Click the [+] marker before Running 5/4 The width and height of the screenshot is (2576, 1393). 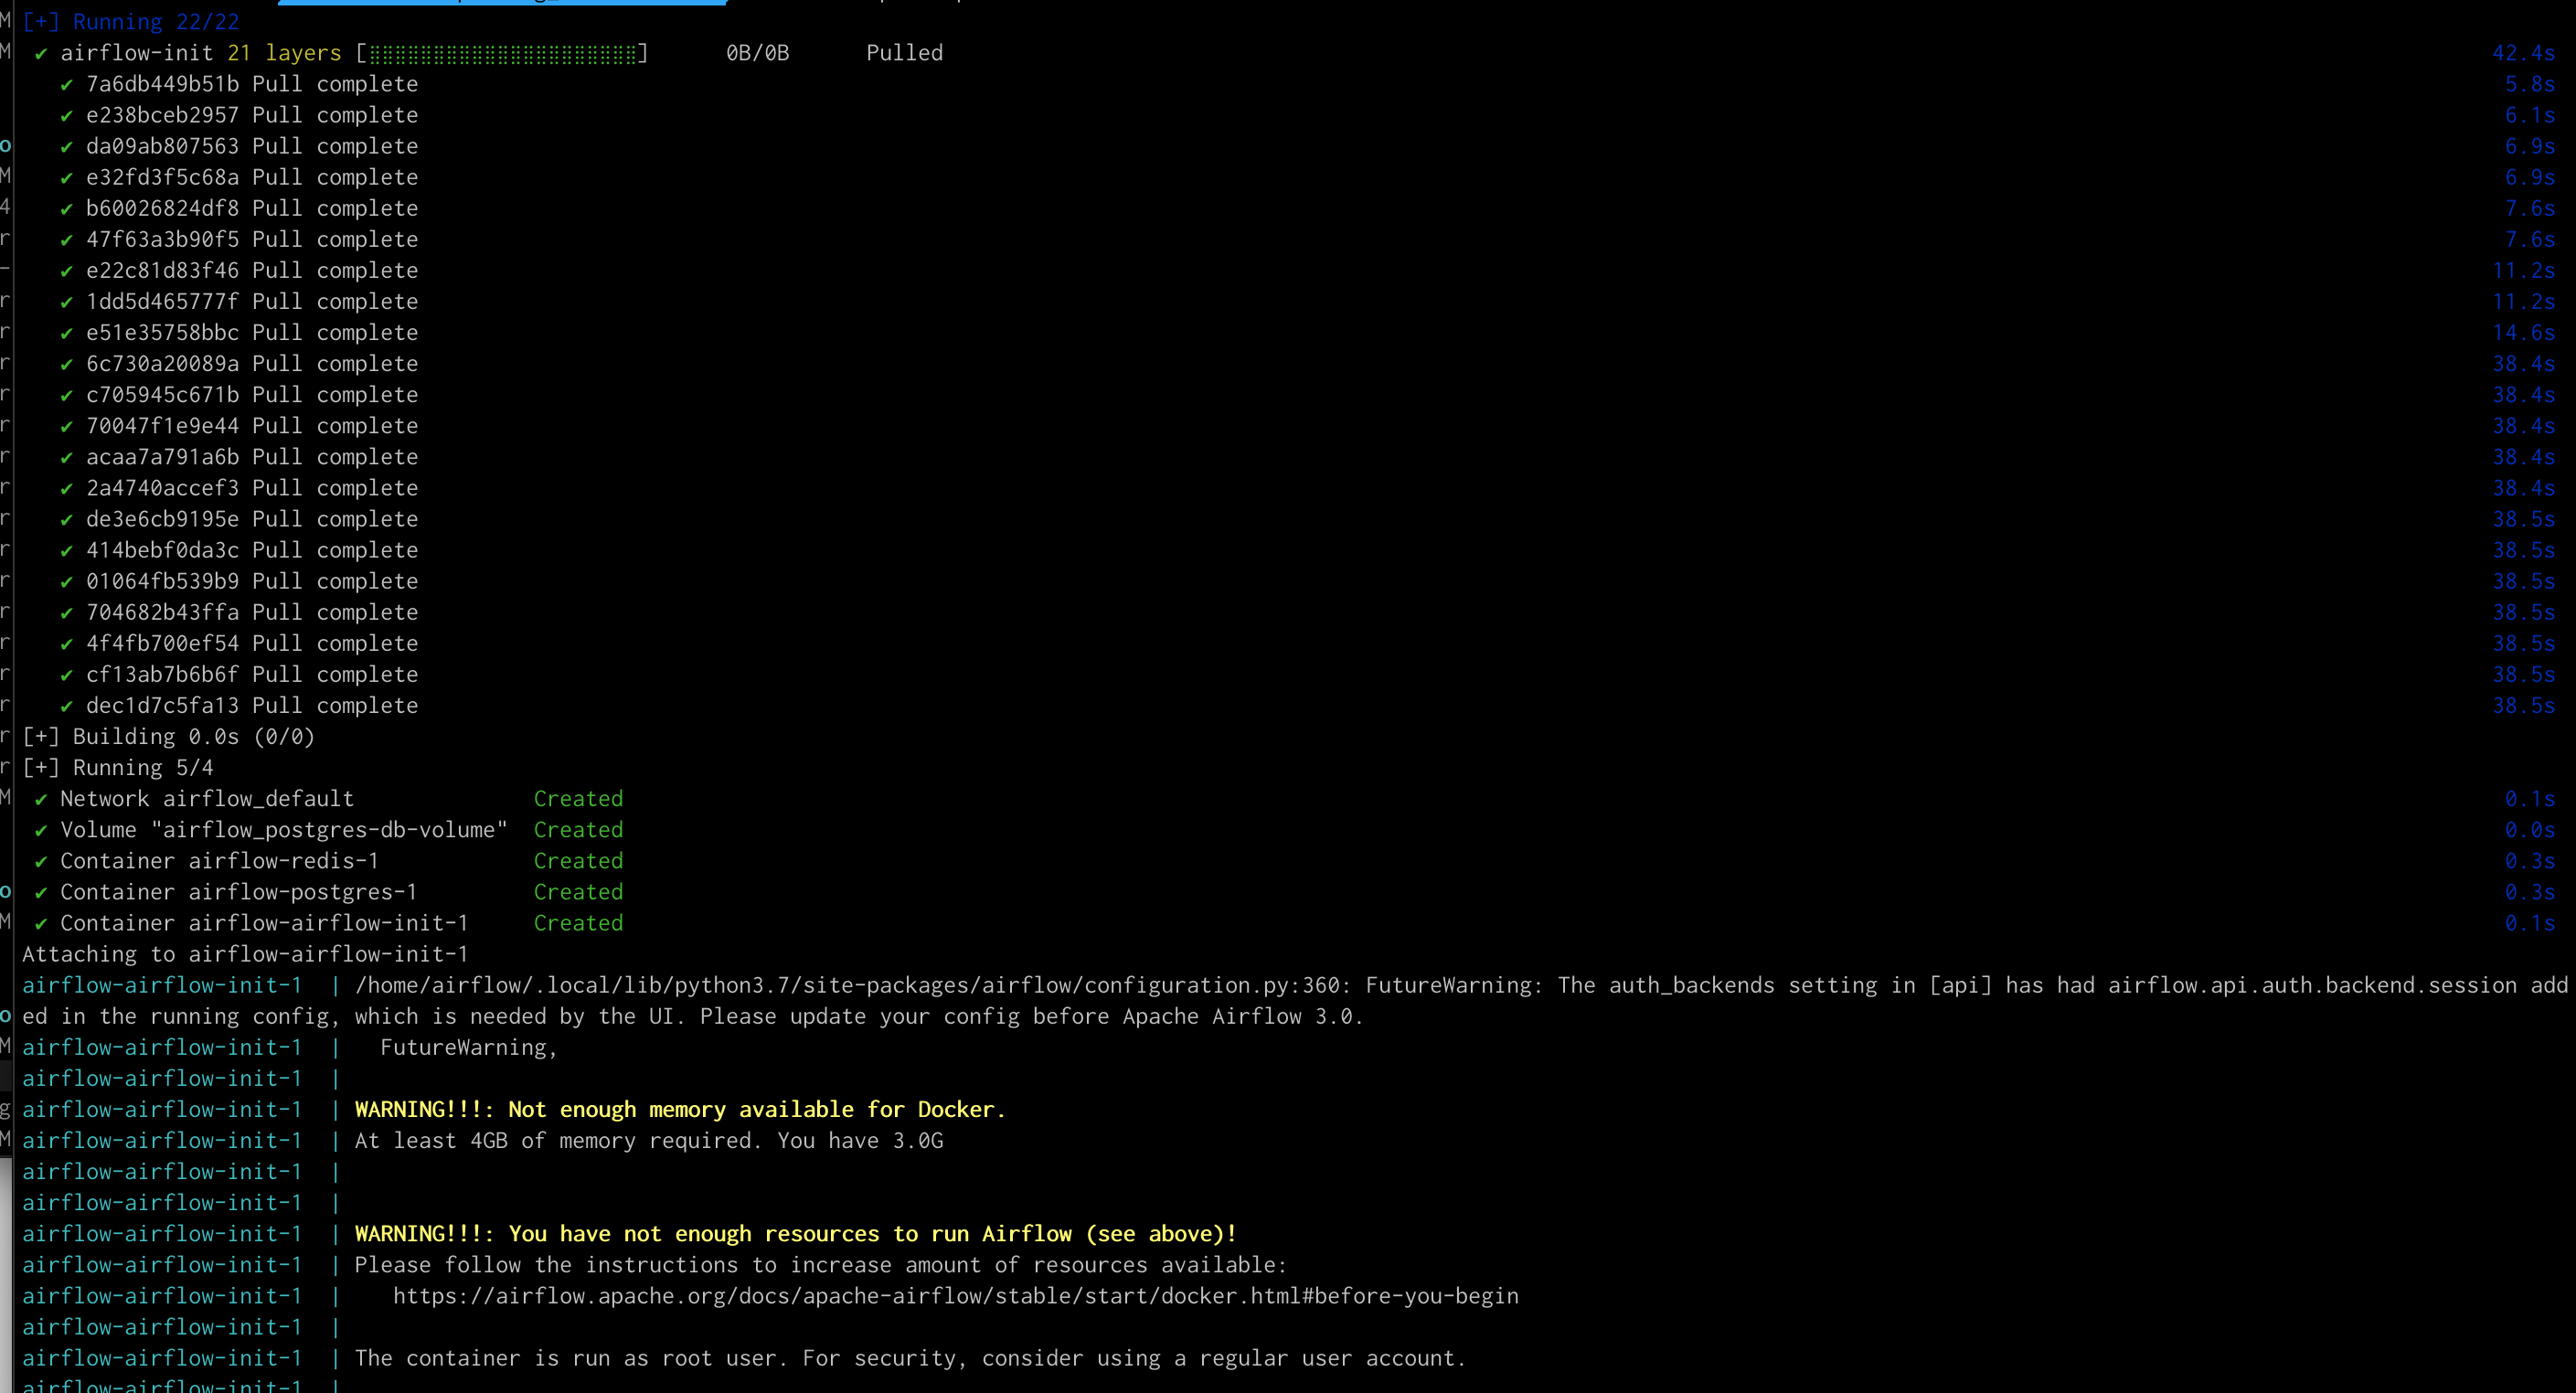point(40,768)
